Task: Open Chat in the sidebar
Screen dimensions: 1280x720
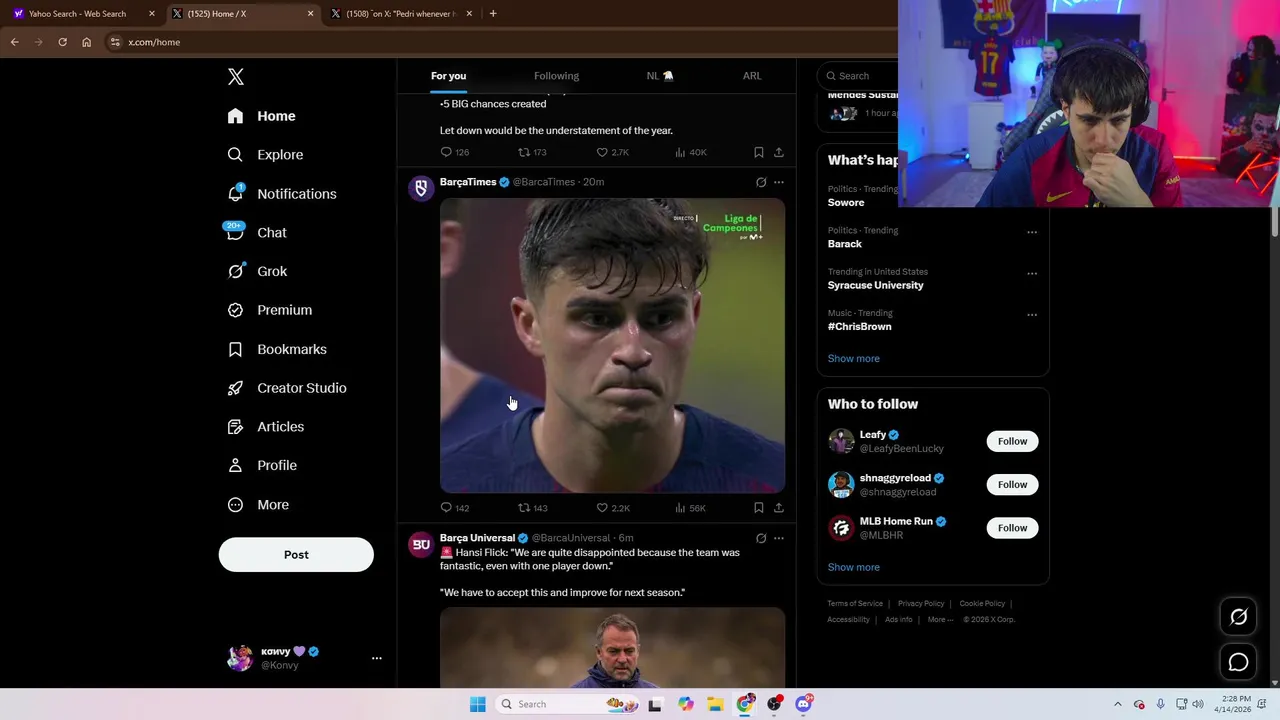Action: pos(256,232)
